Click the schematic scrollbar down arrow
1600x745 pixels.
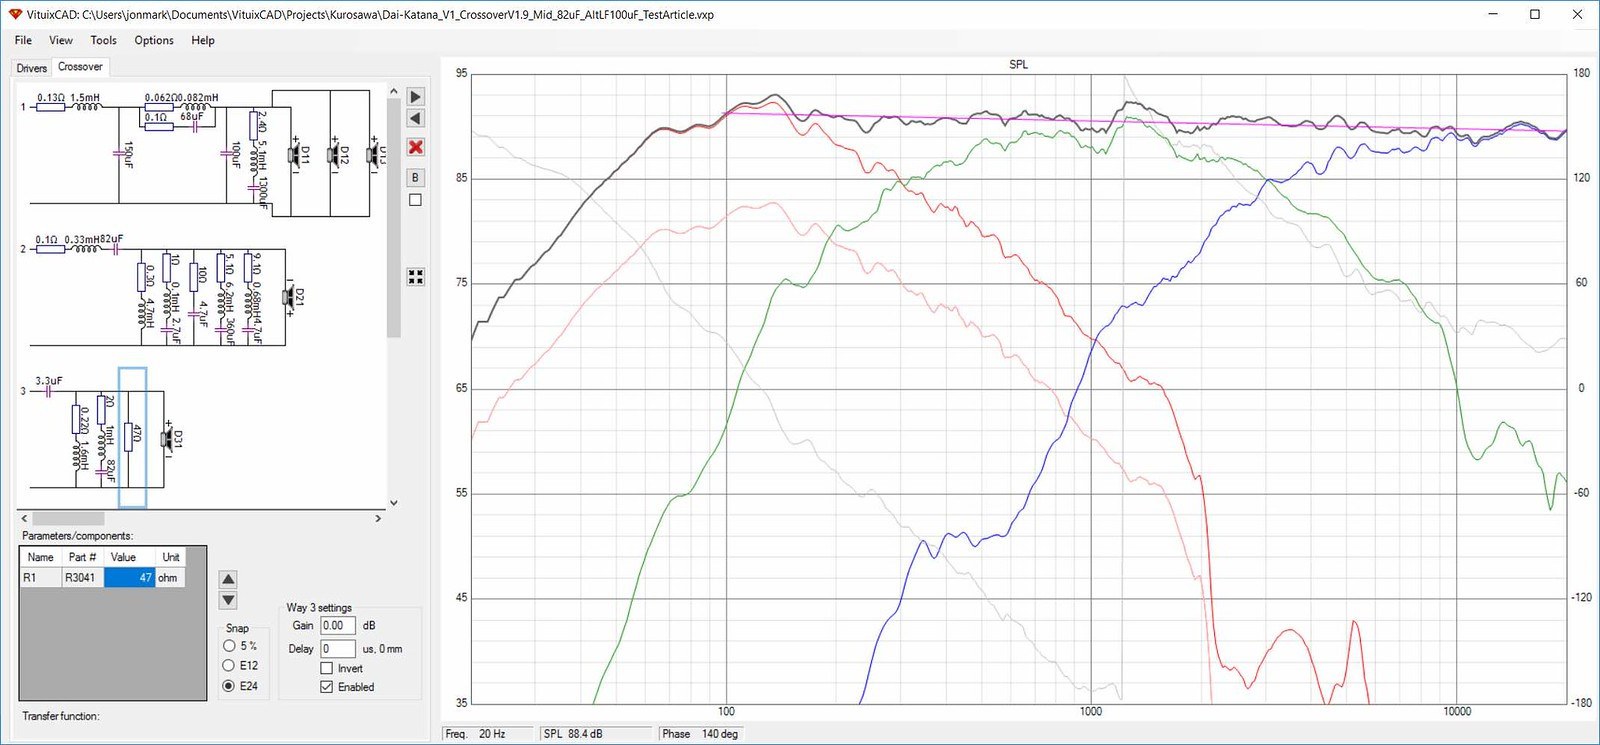click(393, 503)
